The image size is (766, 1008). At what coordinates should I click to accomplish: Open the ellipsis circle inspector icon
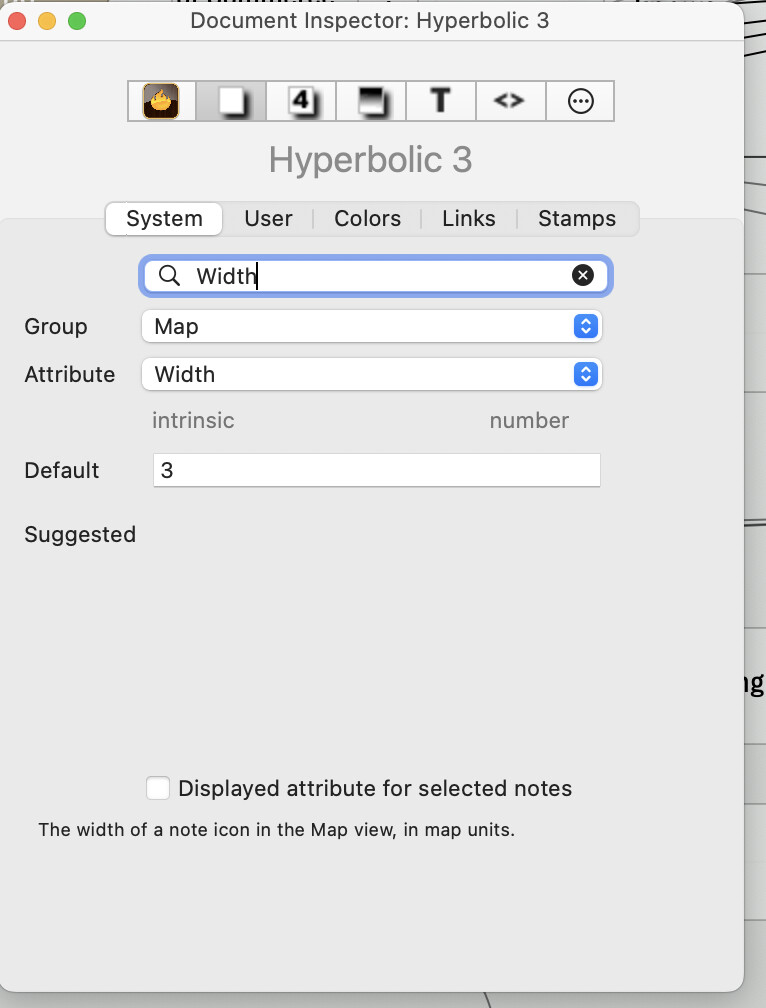pos(580,101)
